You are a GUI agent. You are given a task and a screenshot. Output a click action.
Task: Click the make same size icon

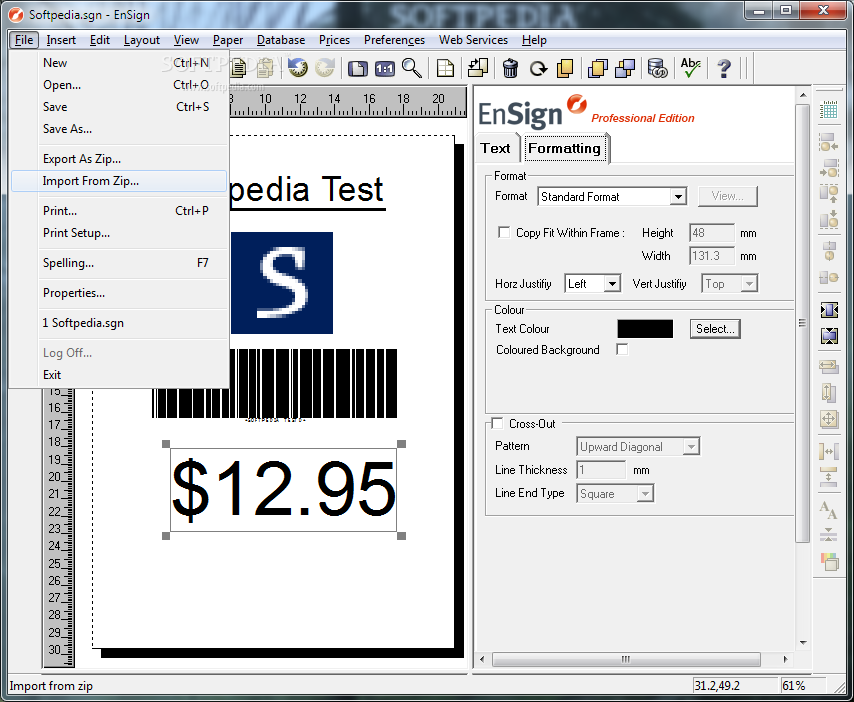(x=828, y=419)
